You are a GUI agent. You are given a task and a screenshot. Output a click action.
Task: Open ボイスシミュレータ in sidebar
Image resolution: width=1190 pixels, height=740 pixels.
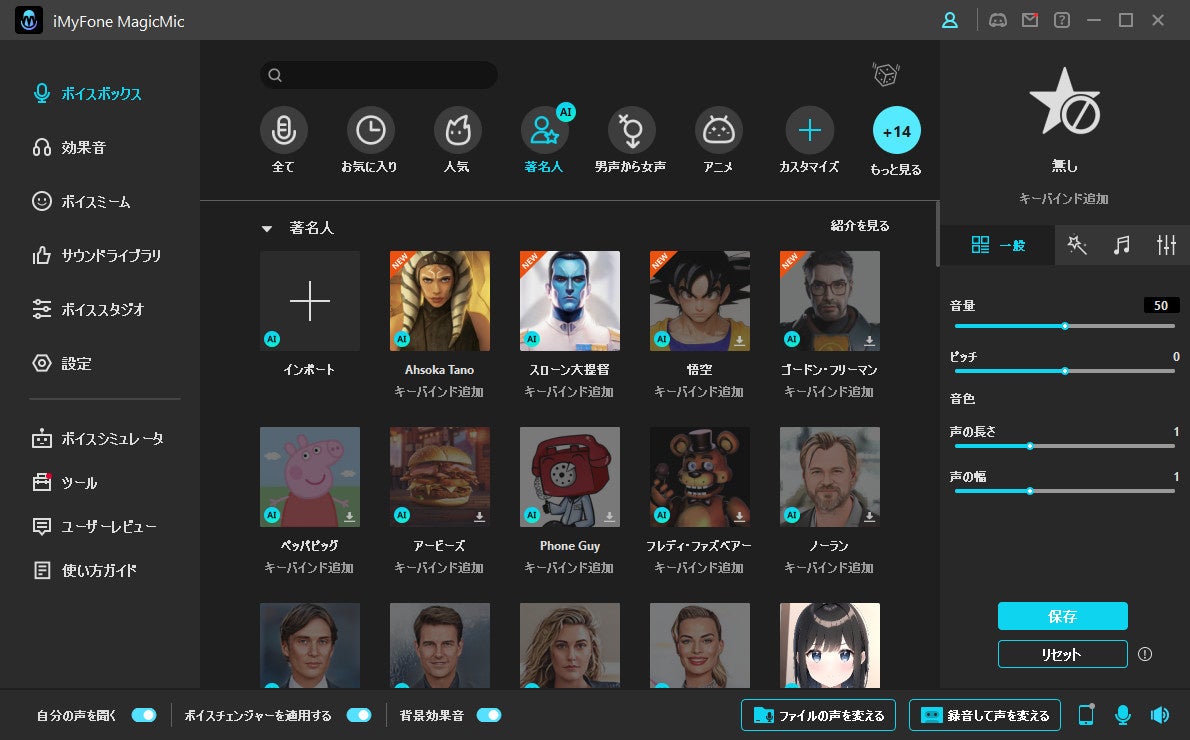(97, 439)
